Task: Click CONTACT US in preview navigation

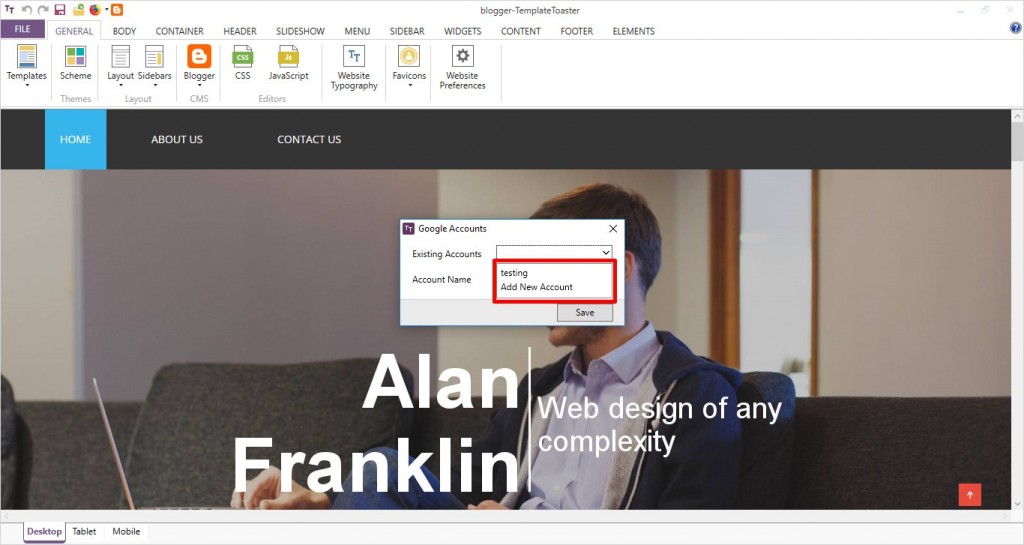Action: point(309,139)
